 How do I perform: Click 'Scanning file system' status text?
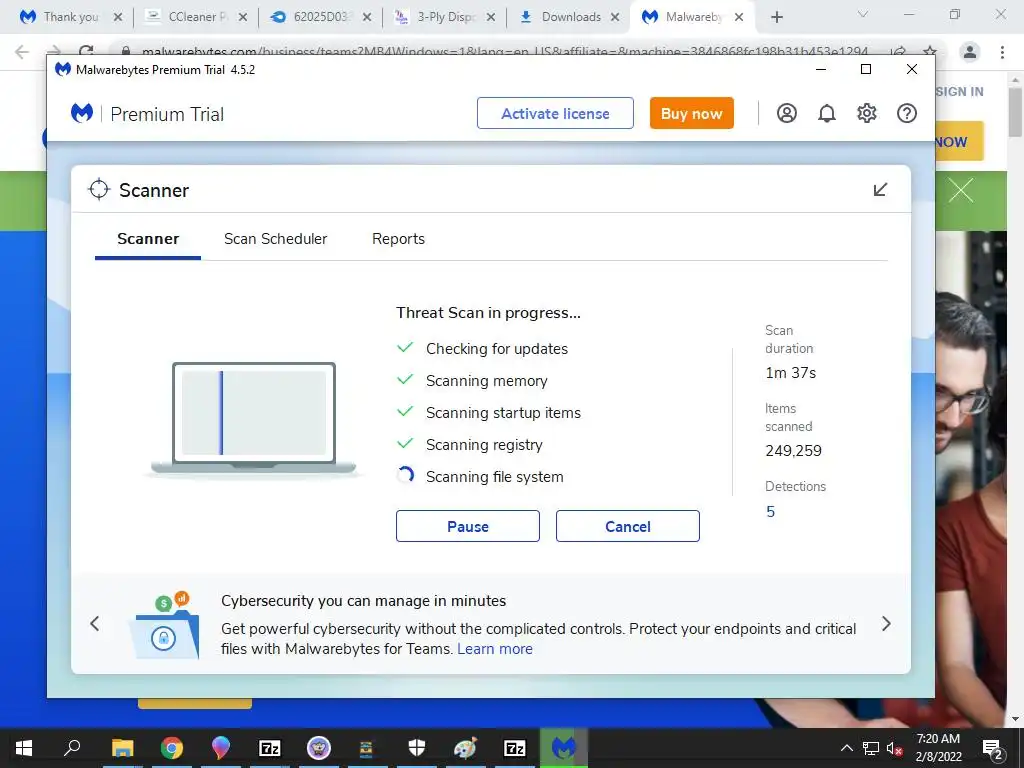pos(494,477)
